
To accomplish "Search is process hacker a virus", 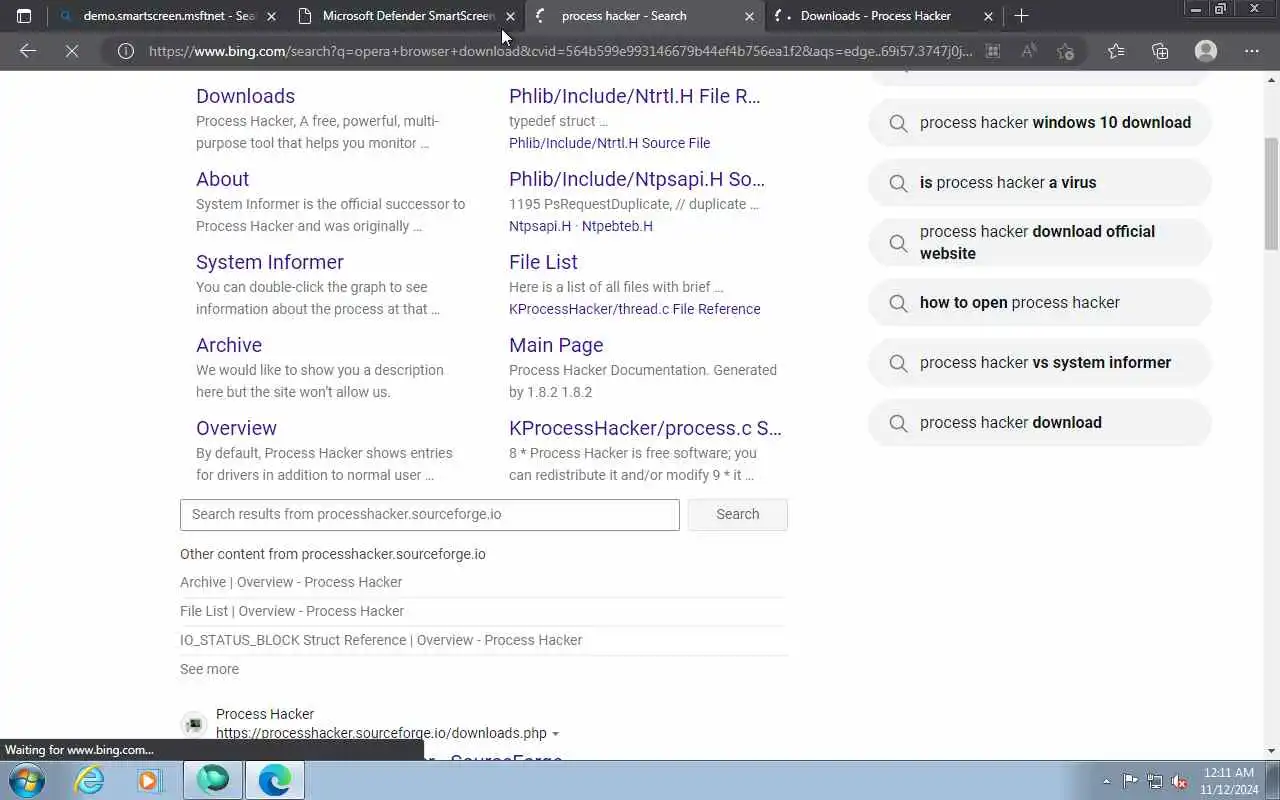I will (1040, 183).
